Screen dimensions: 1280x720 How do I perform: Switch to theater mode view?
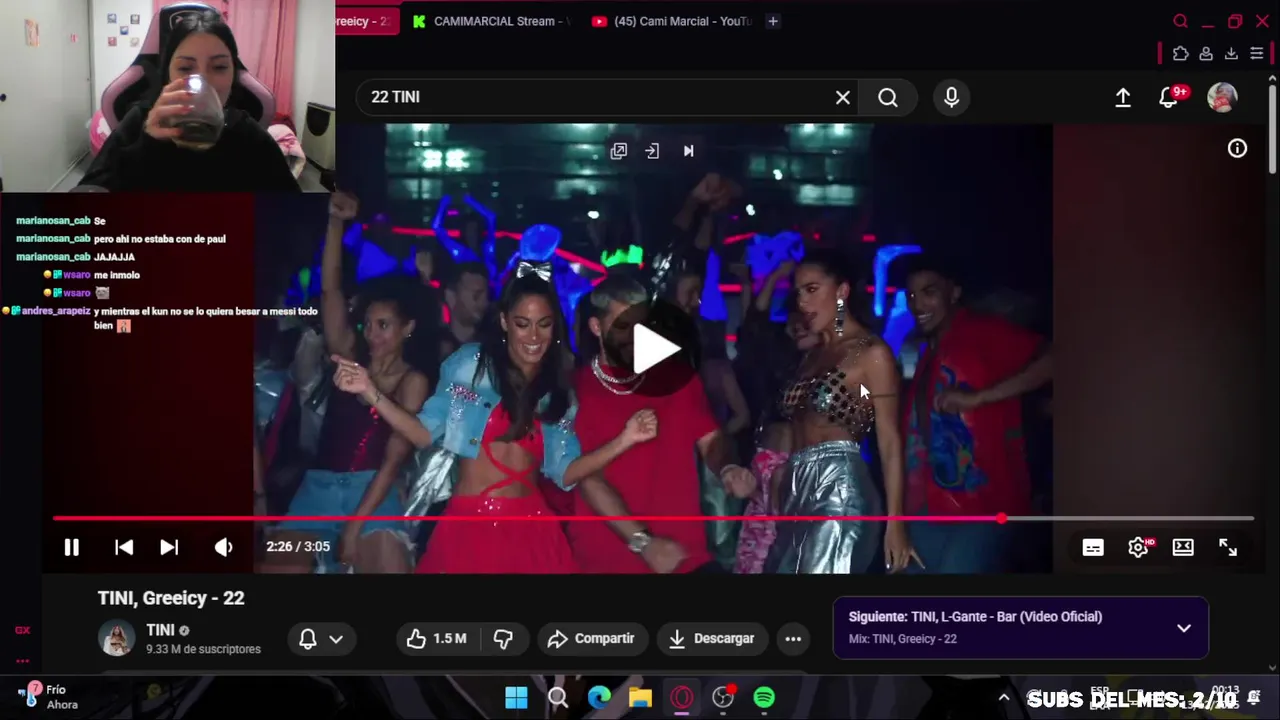pyautogui.click(x=1183, y=547)
